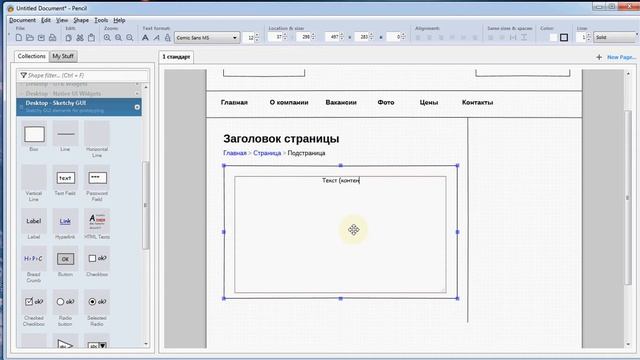Select the Selected Radio shape
Screen dimensions: 640x360
pyautogui.click(x=97, y=308)
